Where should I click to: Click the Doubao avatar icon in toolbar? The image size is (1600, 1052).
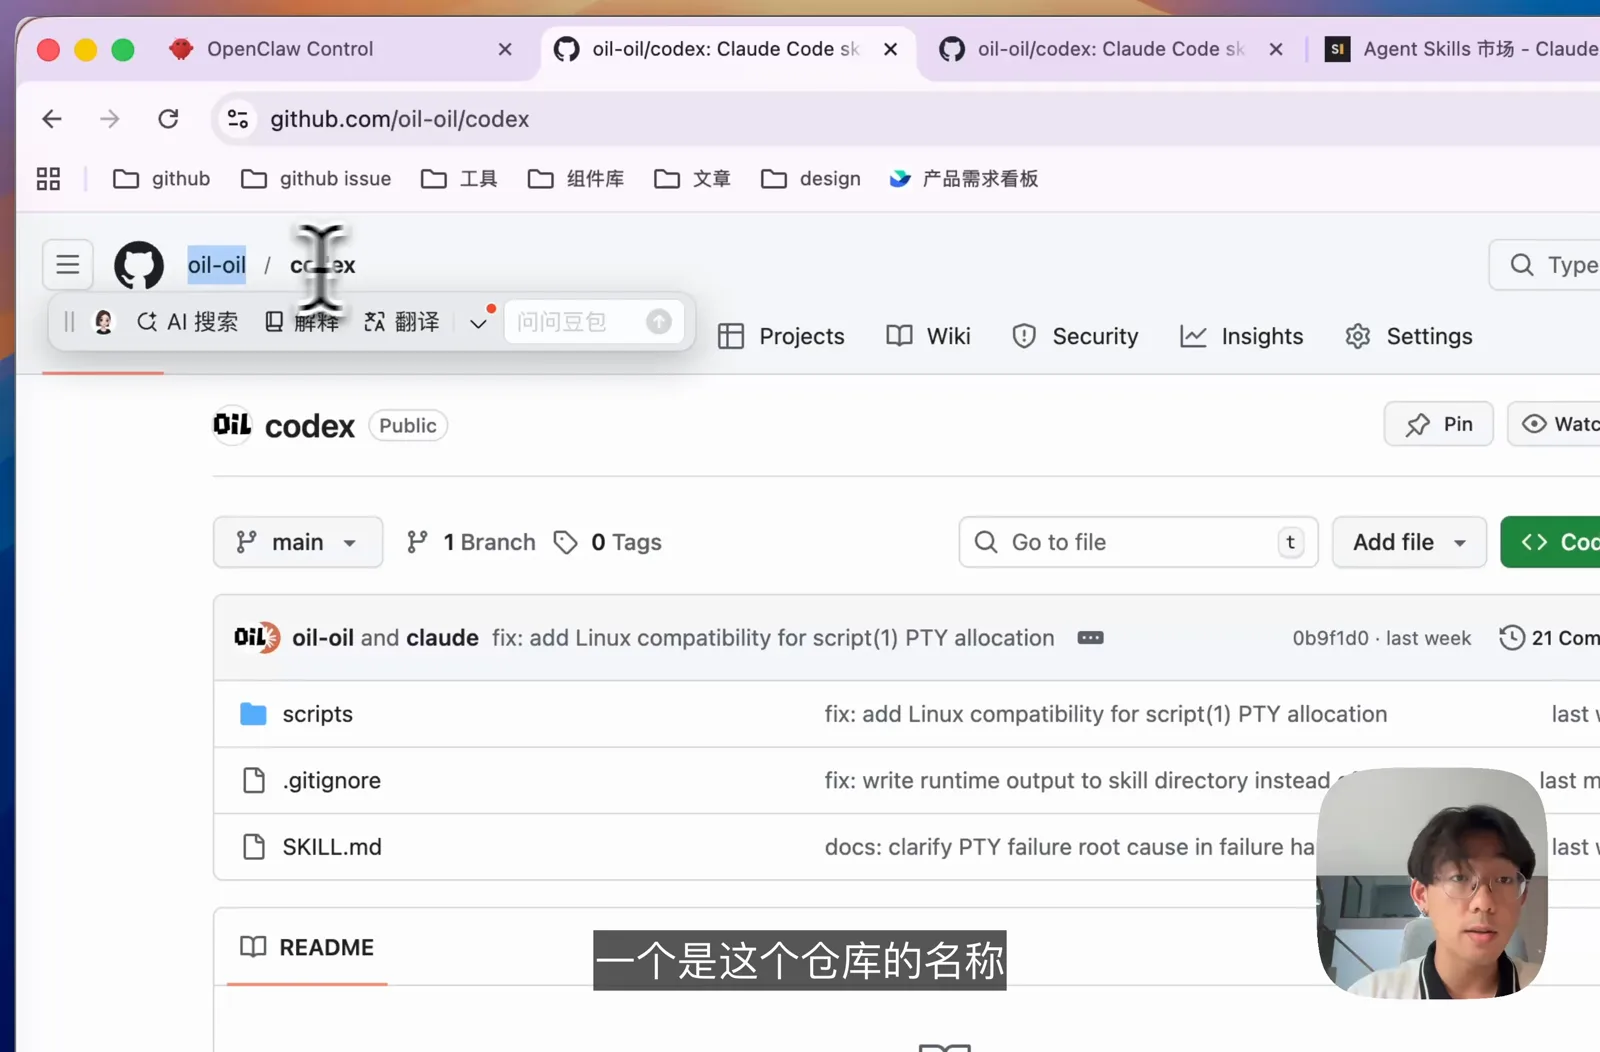point(103,322)
